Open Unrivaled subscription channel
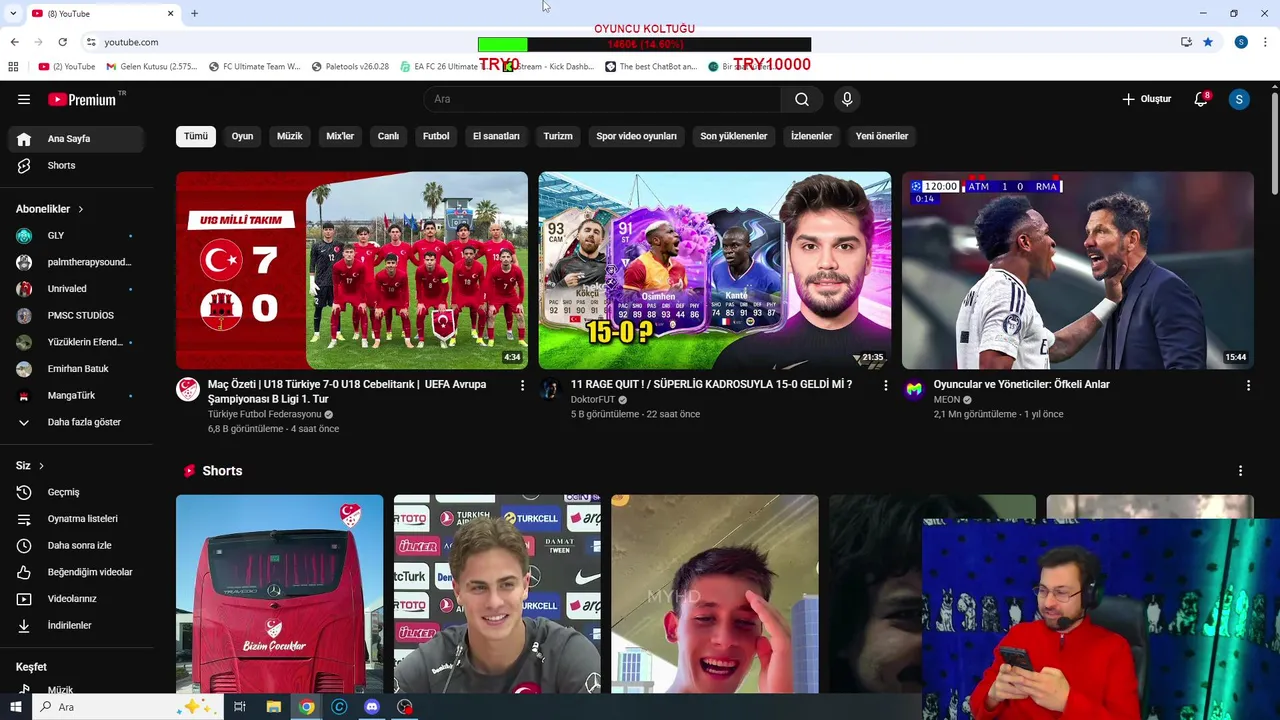 [76, 288]
